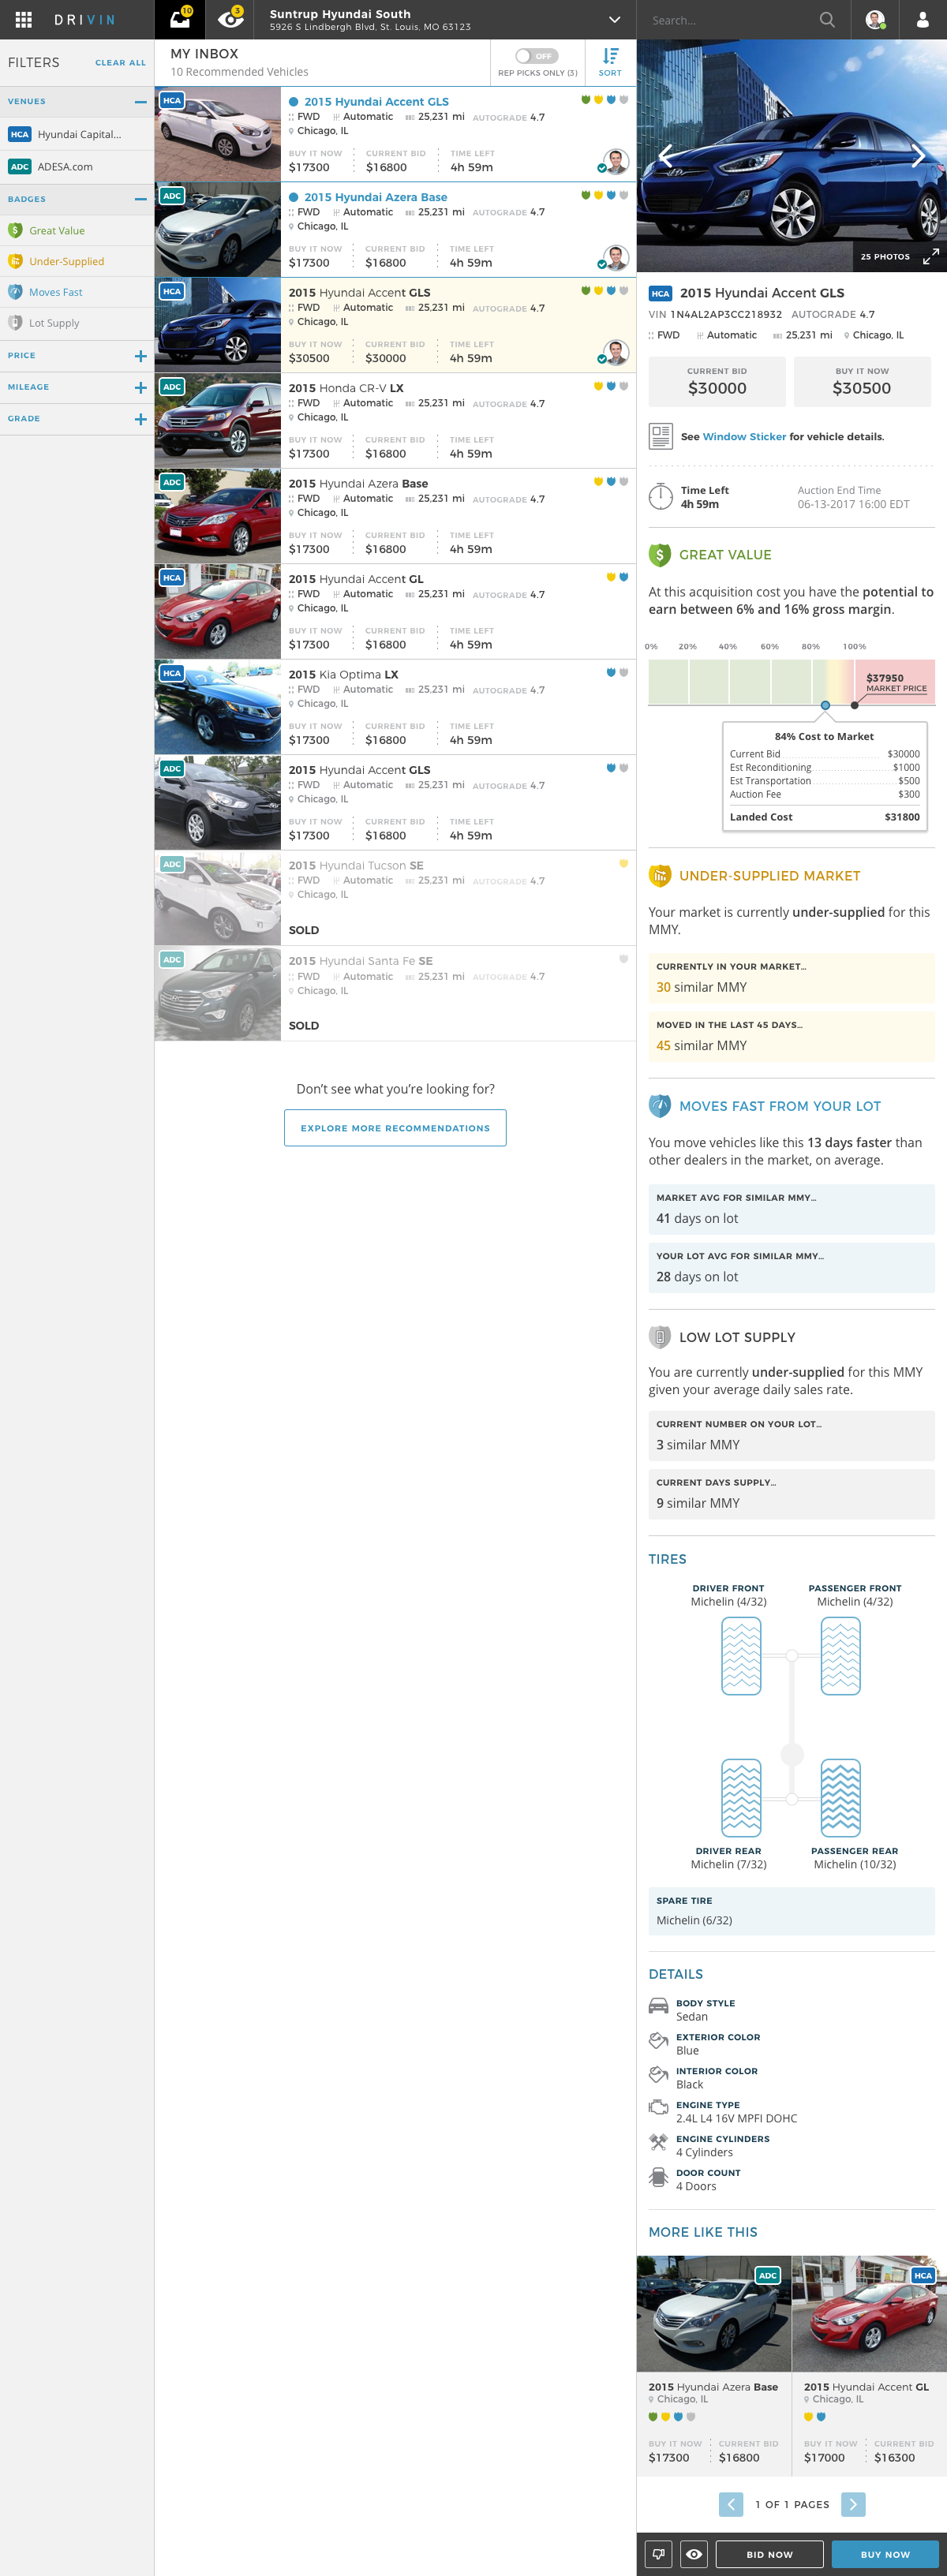Show next vehicle photo

pyautogui.click(x=918, y=155)
